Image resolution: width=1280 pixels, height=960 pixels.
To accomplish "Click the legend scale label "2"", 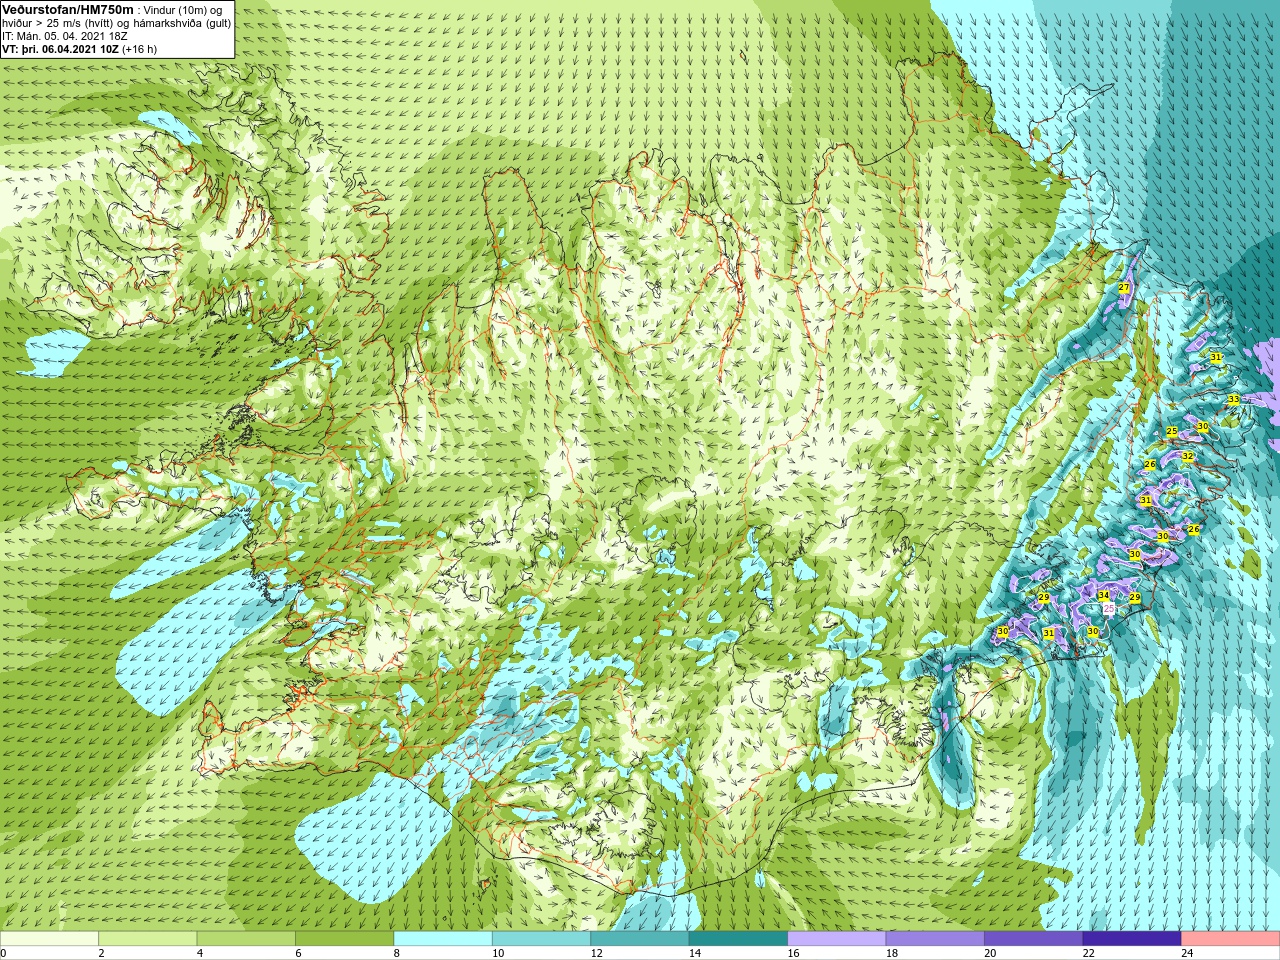I will 101,953.
